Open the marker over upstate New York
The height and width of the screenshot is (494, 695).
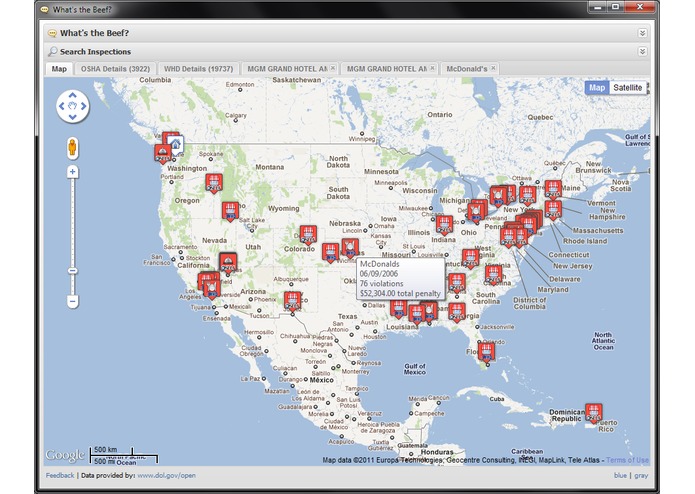pyautogui.click(x=527, y=196)
